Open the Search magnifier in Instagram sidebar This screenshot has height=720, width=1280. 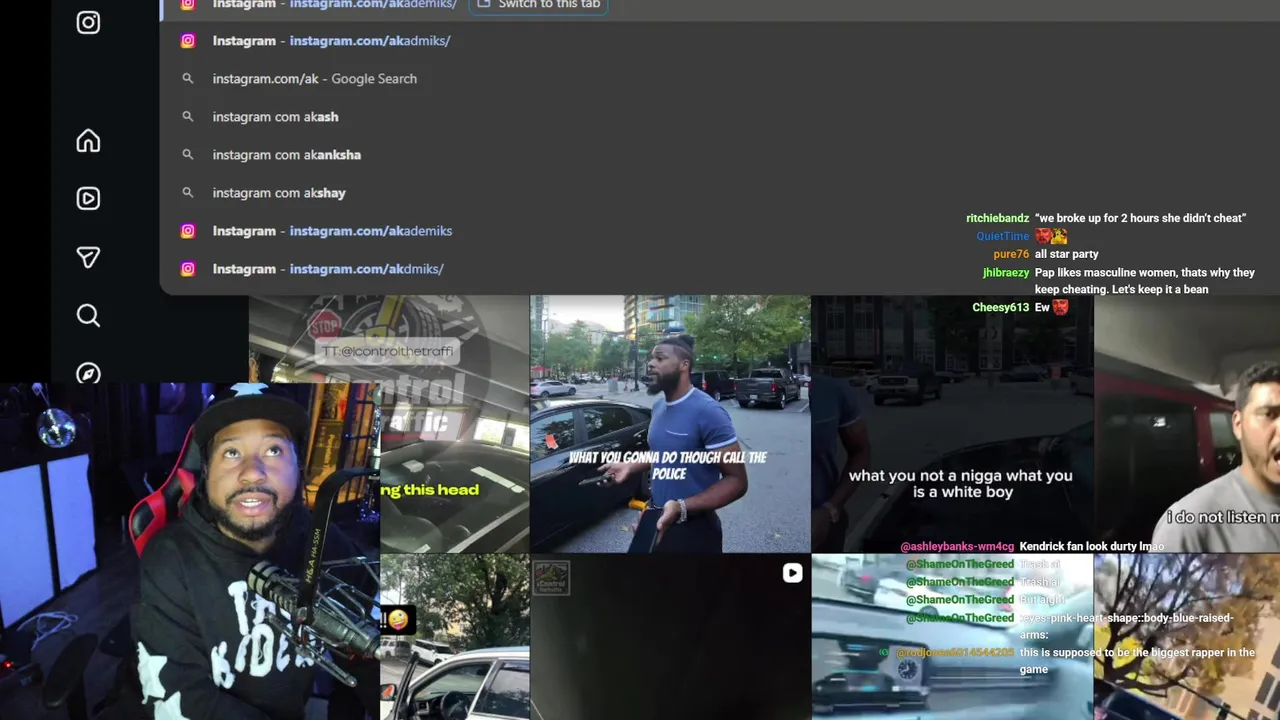pos(88,316)
